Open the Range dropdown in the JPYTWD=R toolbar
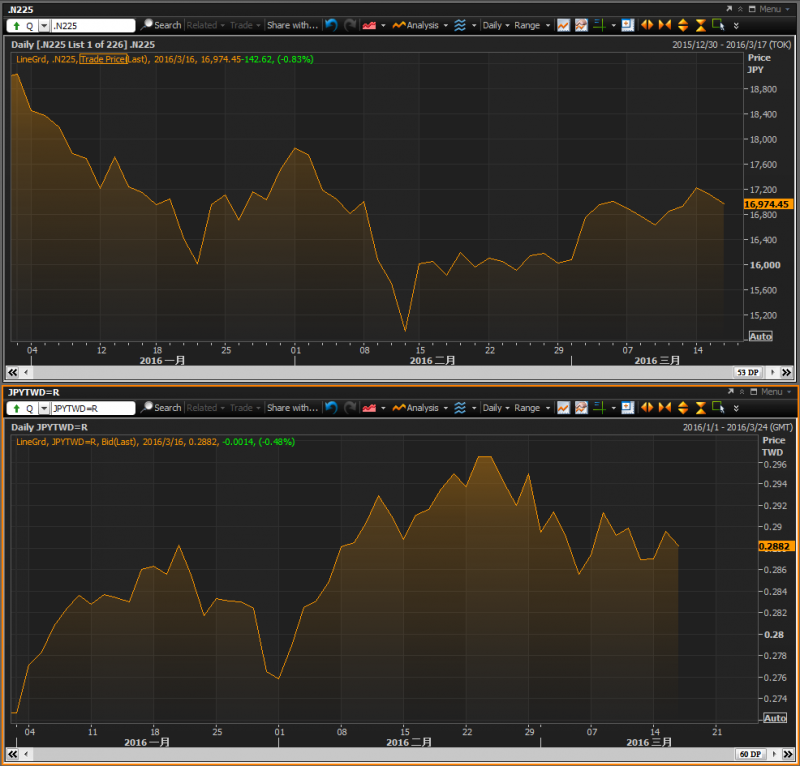 (x=532, y=408)
